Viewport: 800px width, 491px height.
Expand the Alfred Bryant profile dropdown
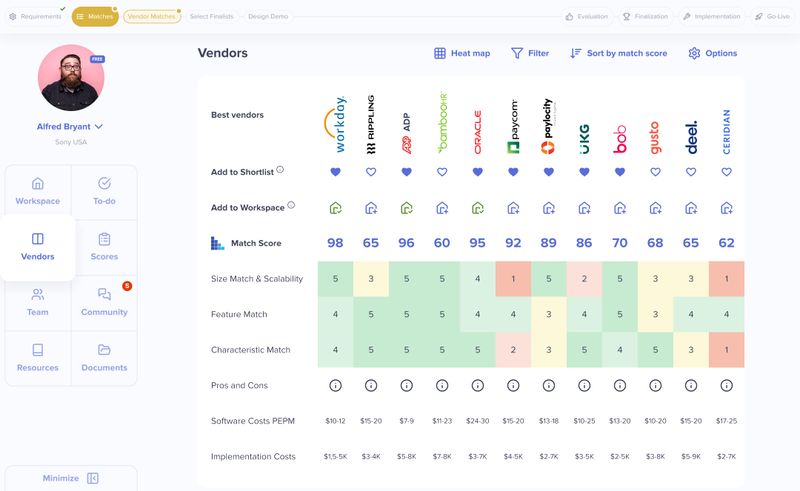click(x=70, y=127)
